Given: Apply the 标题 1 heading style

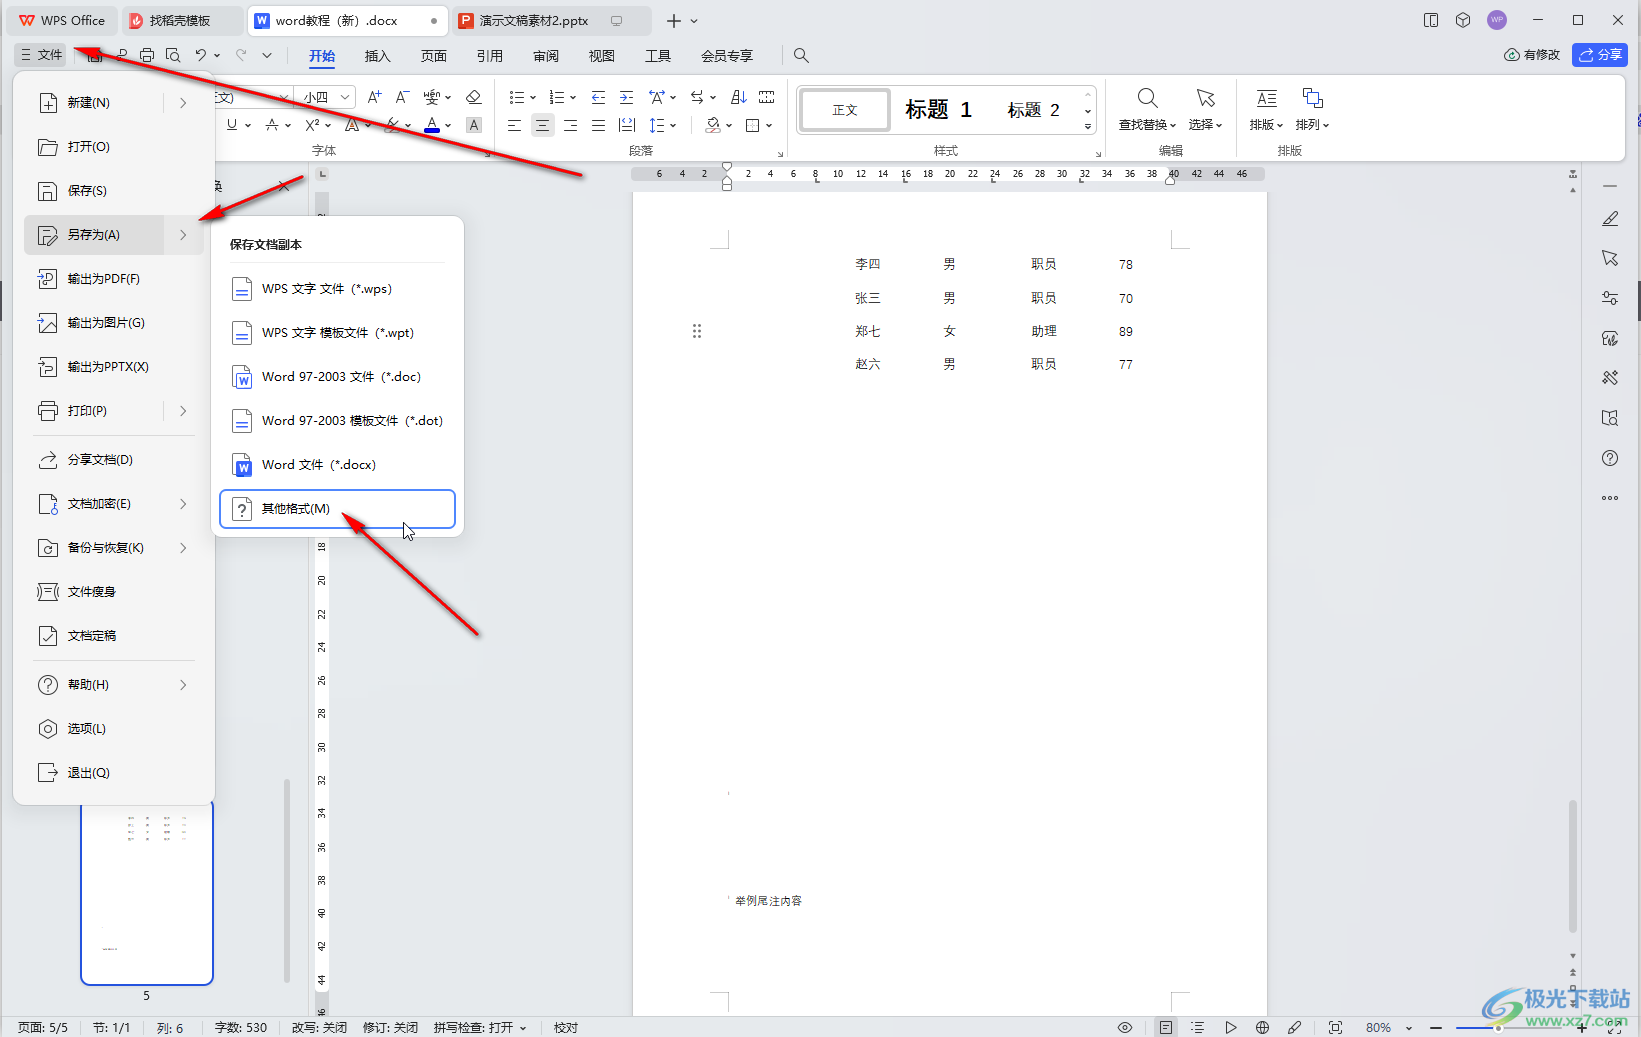Looking at the screenshot, I should 938,109.
